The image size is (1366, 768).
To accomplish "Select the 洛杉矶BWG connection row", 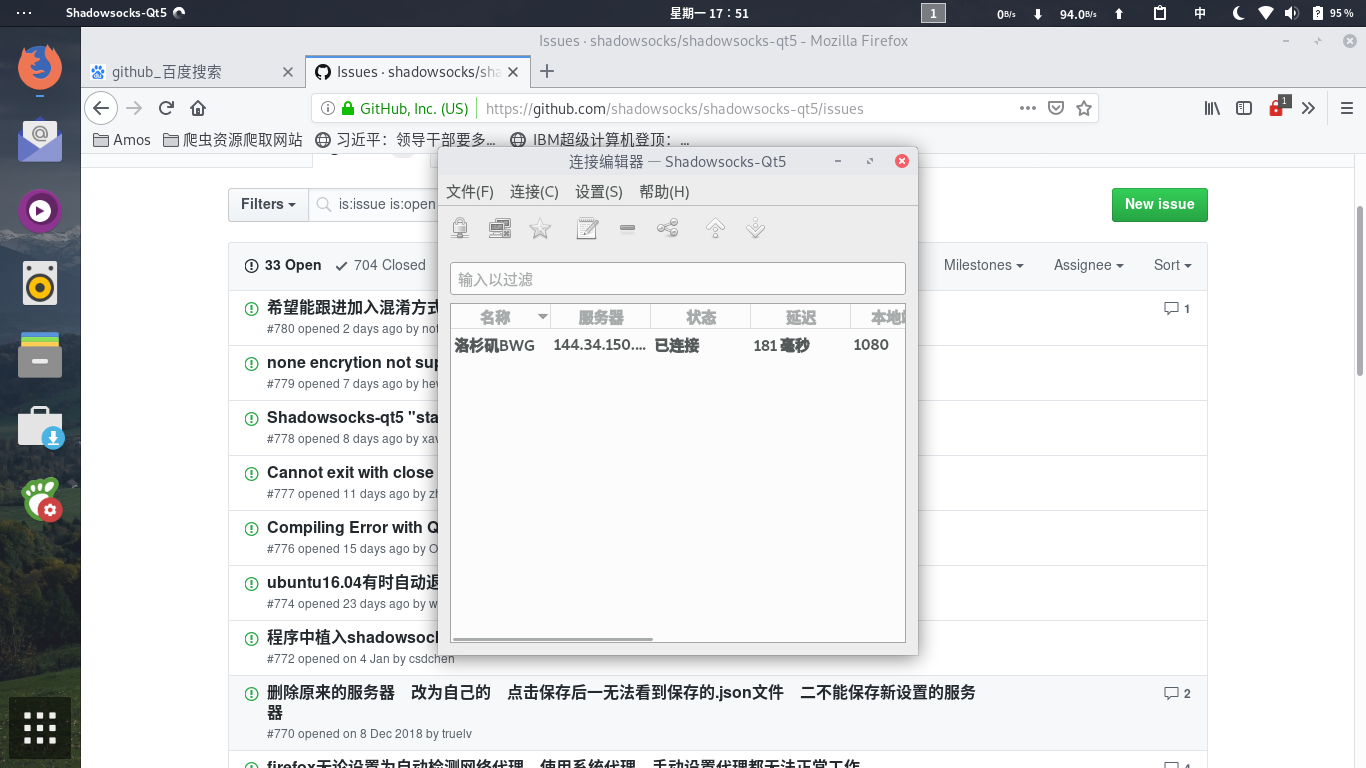I will coord(678,345).
